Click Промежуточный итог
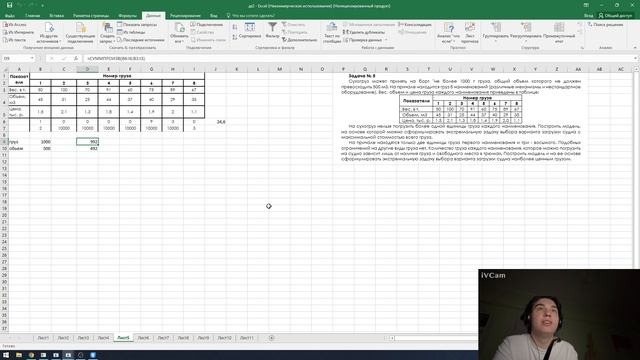Screen dimensions: 640x360 click(559, 33)
